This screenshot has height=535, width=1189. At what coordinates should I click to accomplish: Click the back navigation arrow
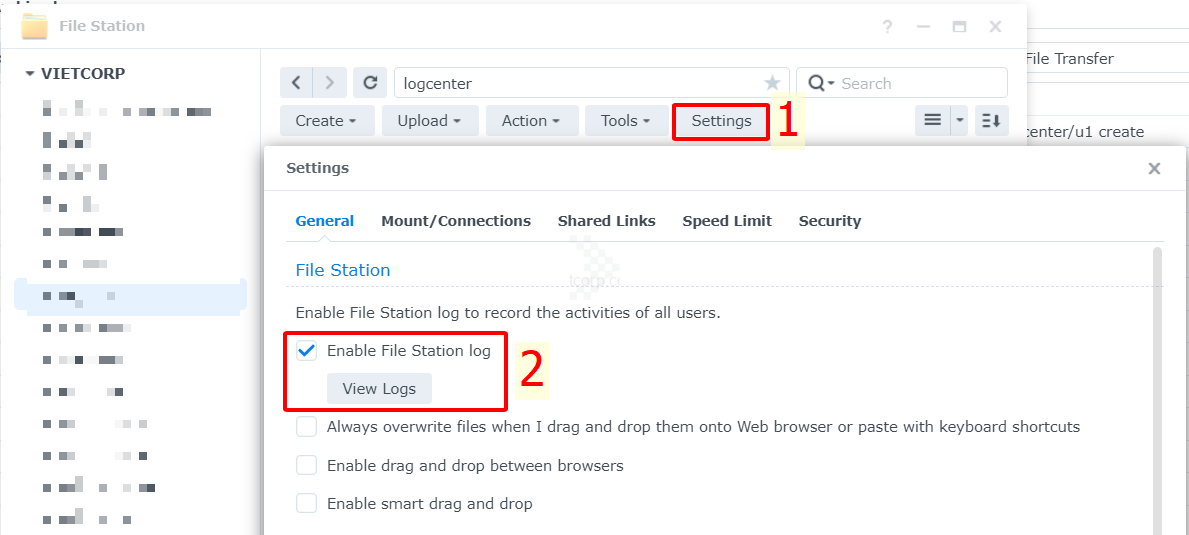[296, 83]
